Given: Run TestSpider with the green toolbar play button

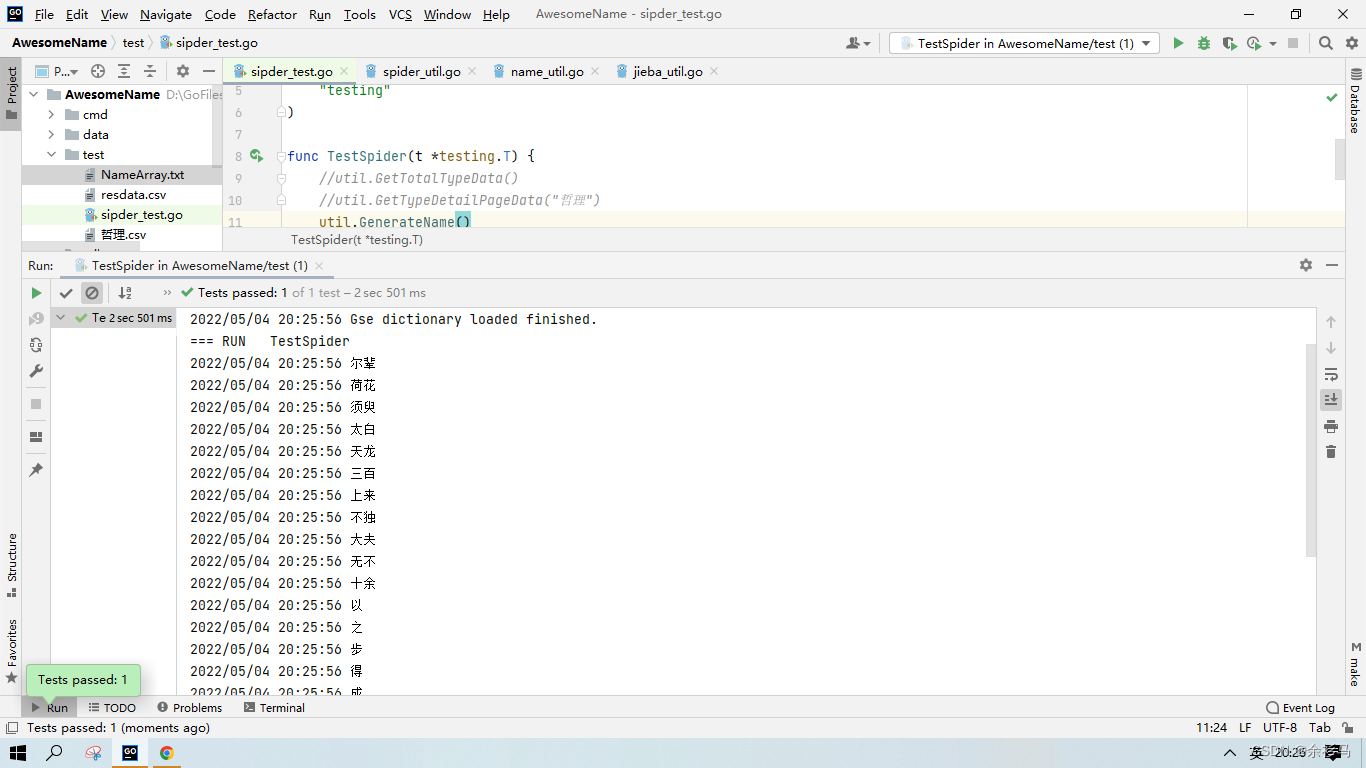Looking at the screenshot, I should click(x=1178, y=43).
